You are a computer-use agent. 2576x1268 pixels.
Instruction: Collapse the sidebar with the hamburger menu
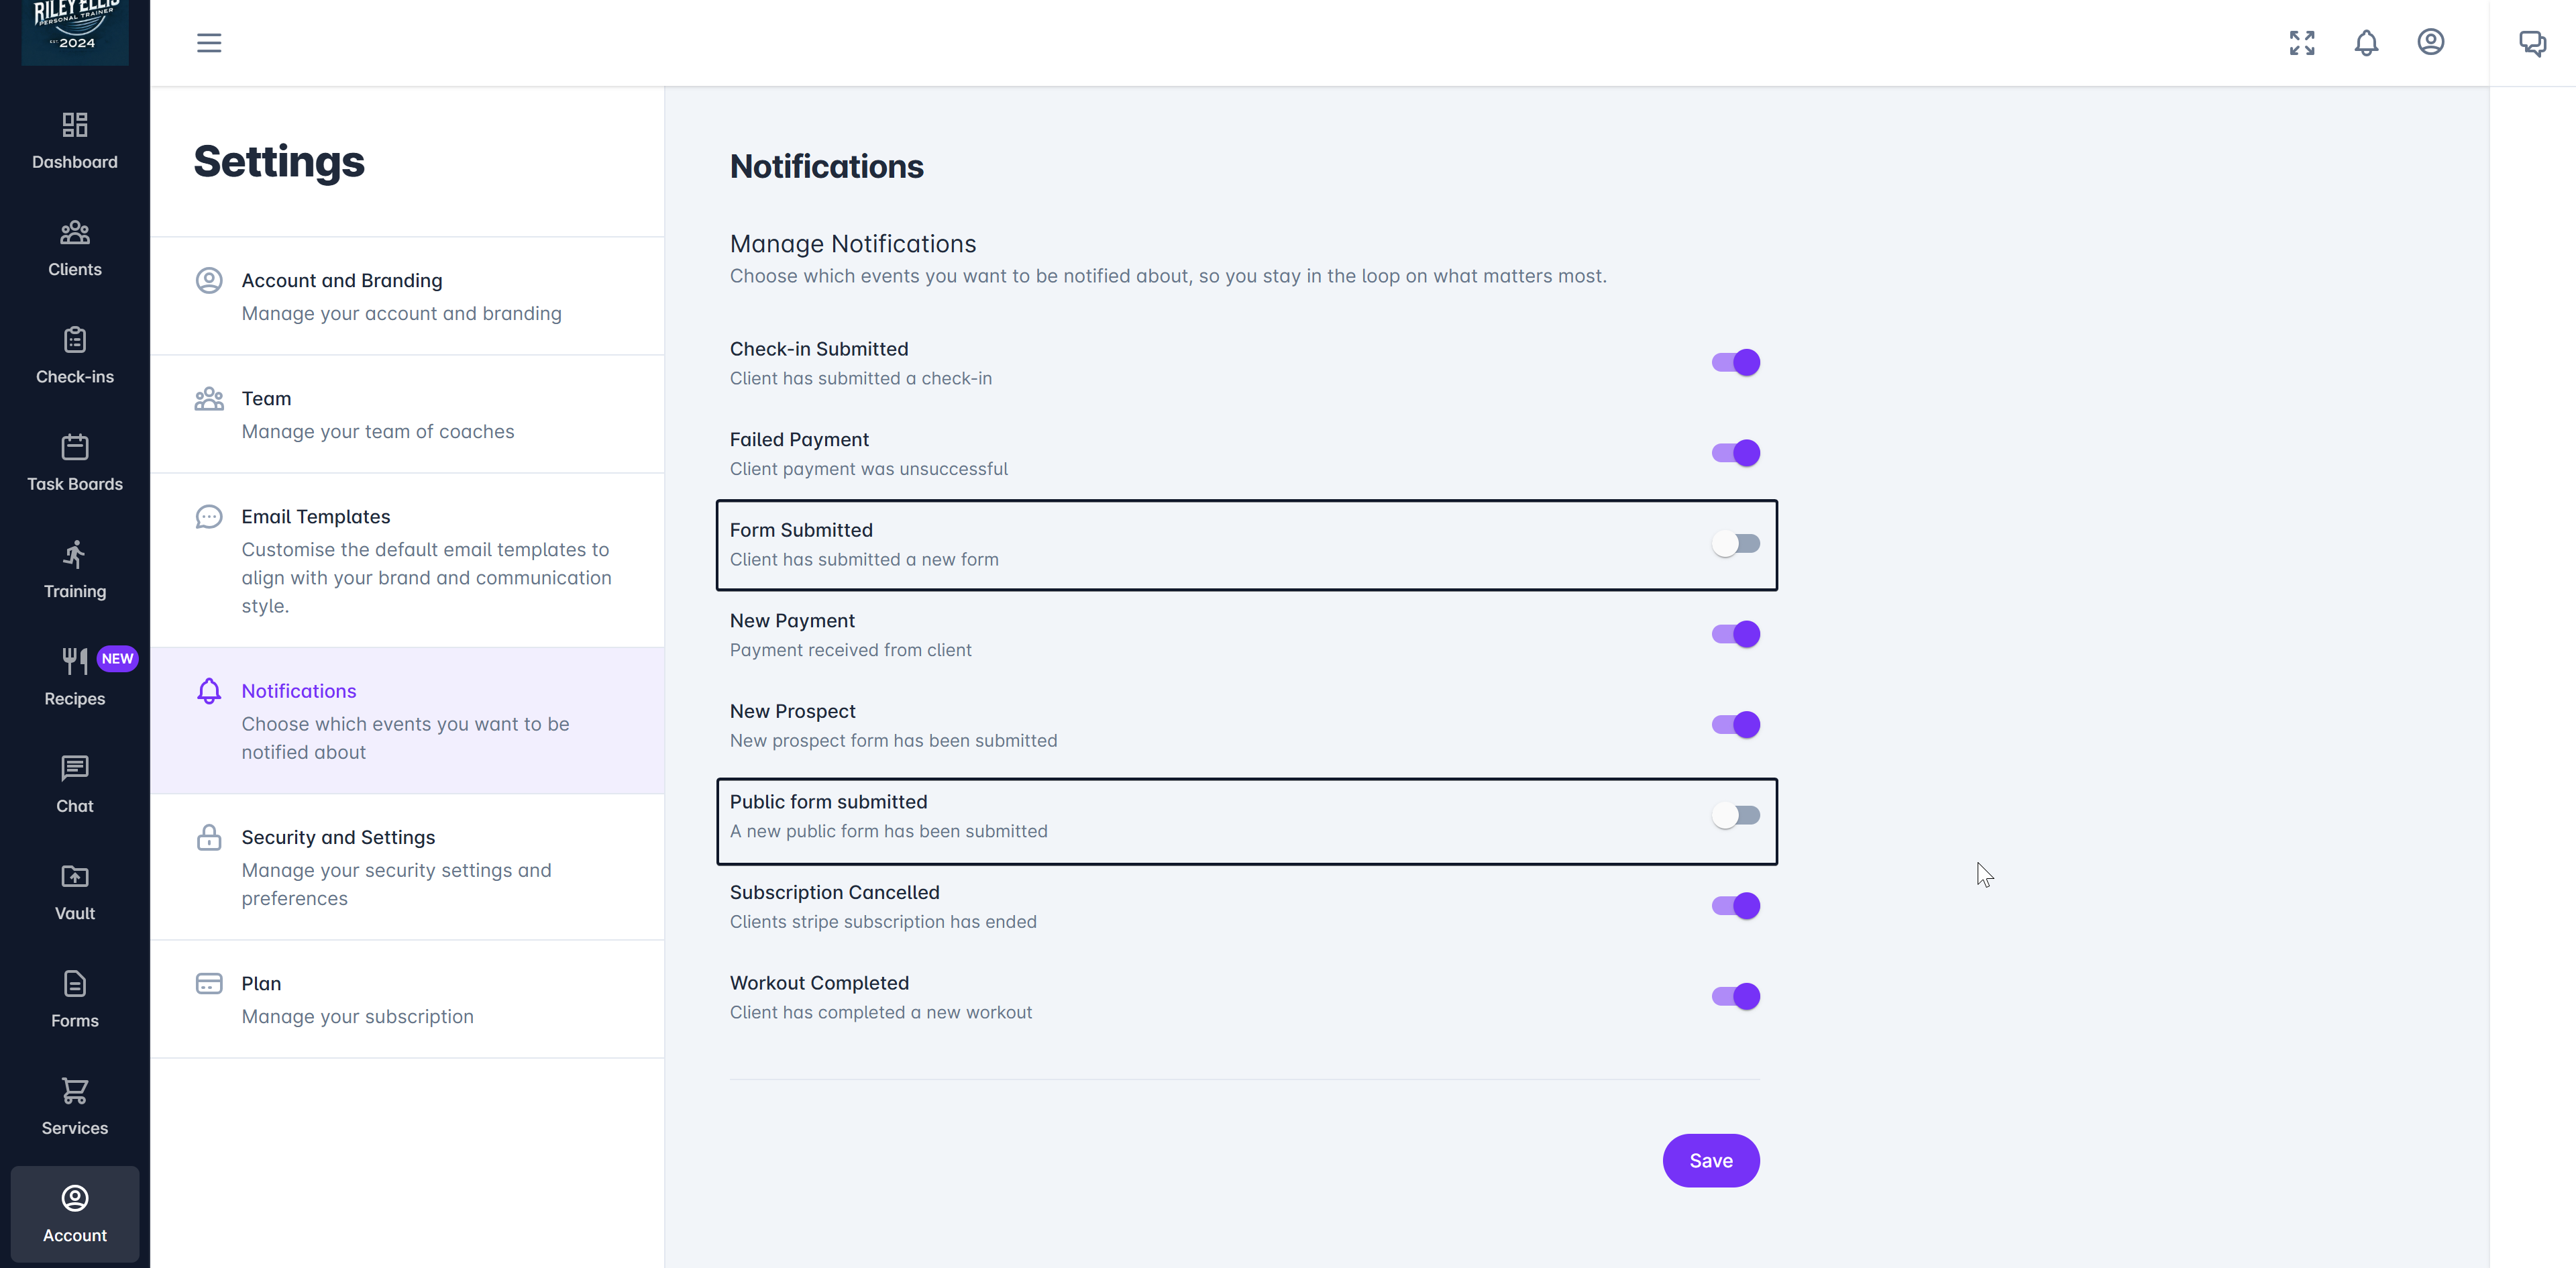[x=209, y=43]
